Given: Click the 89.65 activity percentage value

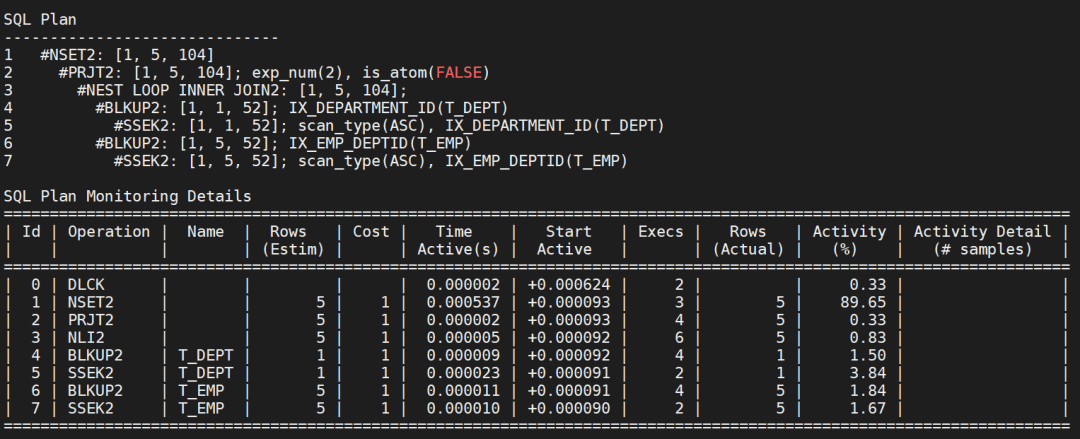Looking at the screenshot, I should pyautogui.click(x=864, y=302).
